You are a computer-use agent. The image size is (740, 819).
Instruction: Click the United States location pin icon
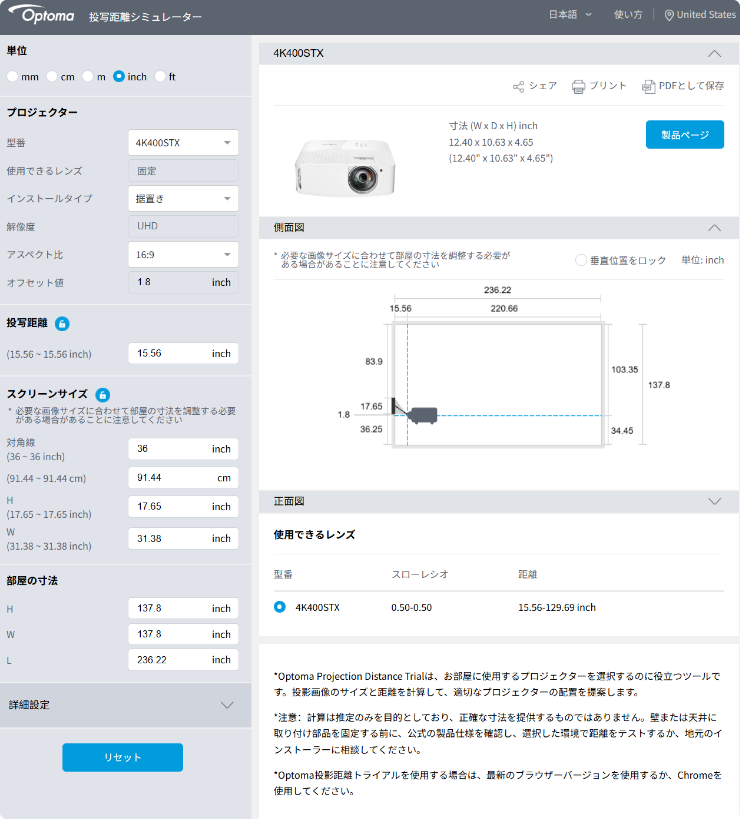[668, 15]
